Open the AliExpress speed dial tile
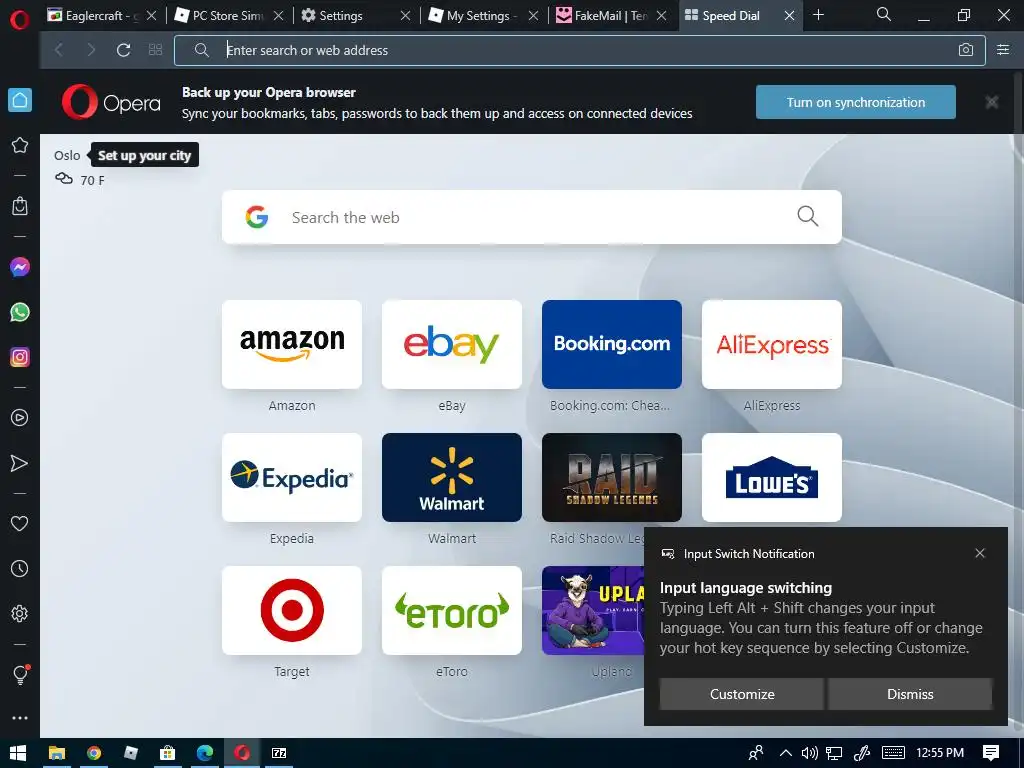The height and width of the screenshot is (768, 1024). (772, 344)
